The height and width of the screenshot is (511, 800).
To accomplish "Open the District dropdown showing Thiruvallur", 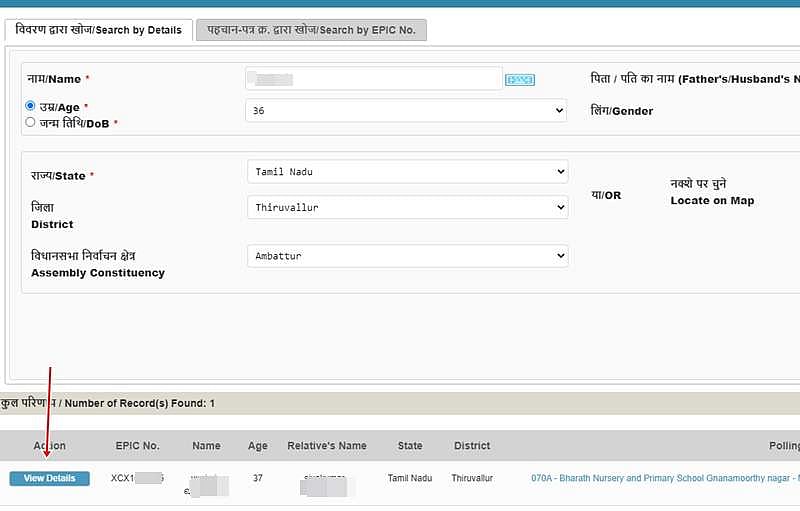I will (x=406, y=208).
